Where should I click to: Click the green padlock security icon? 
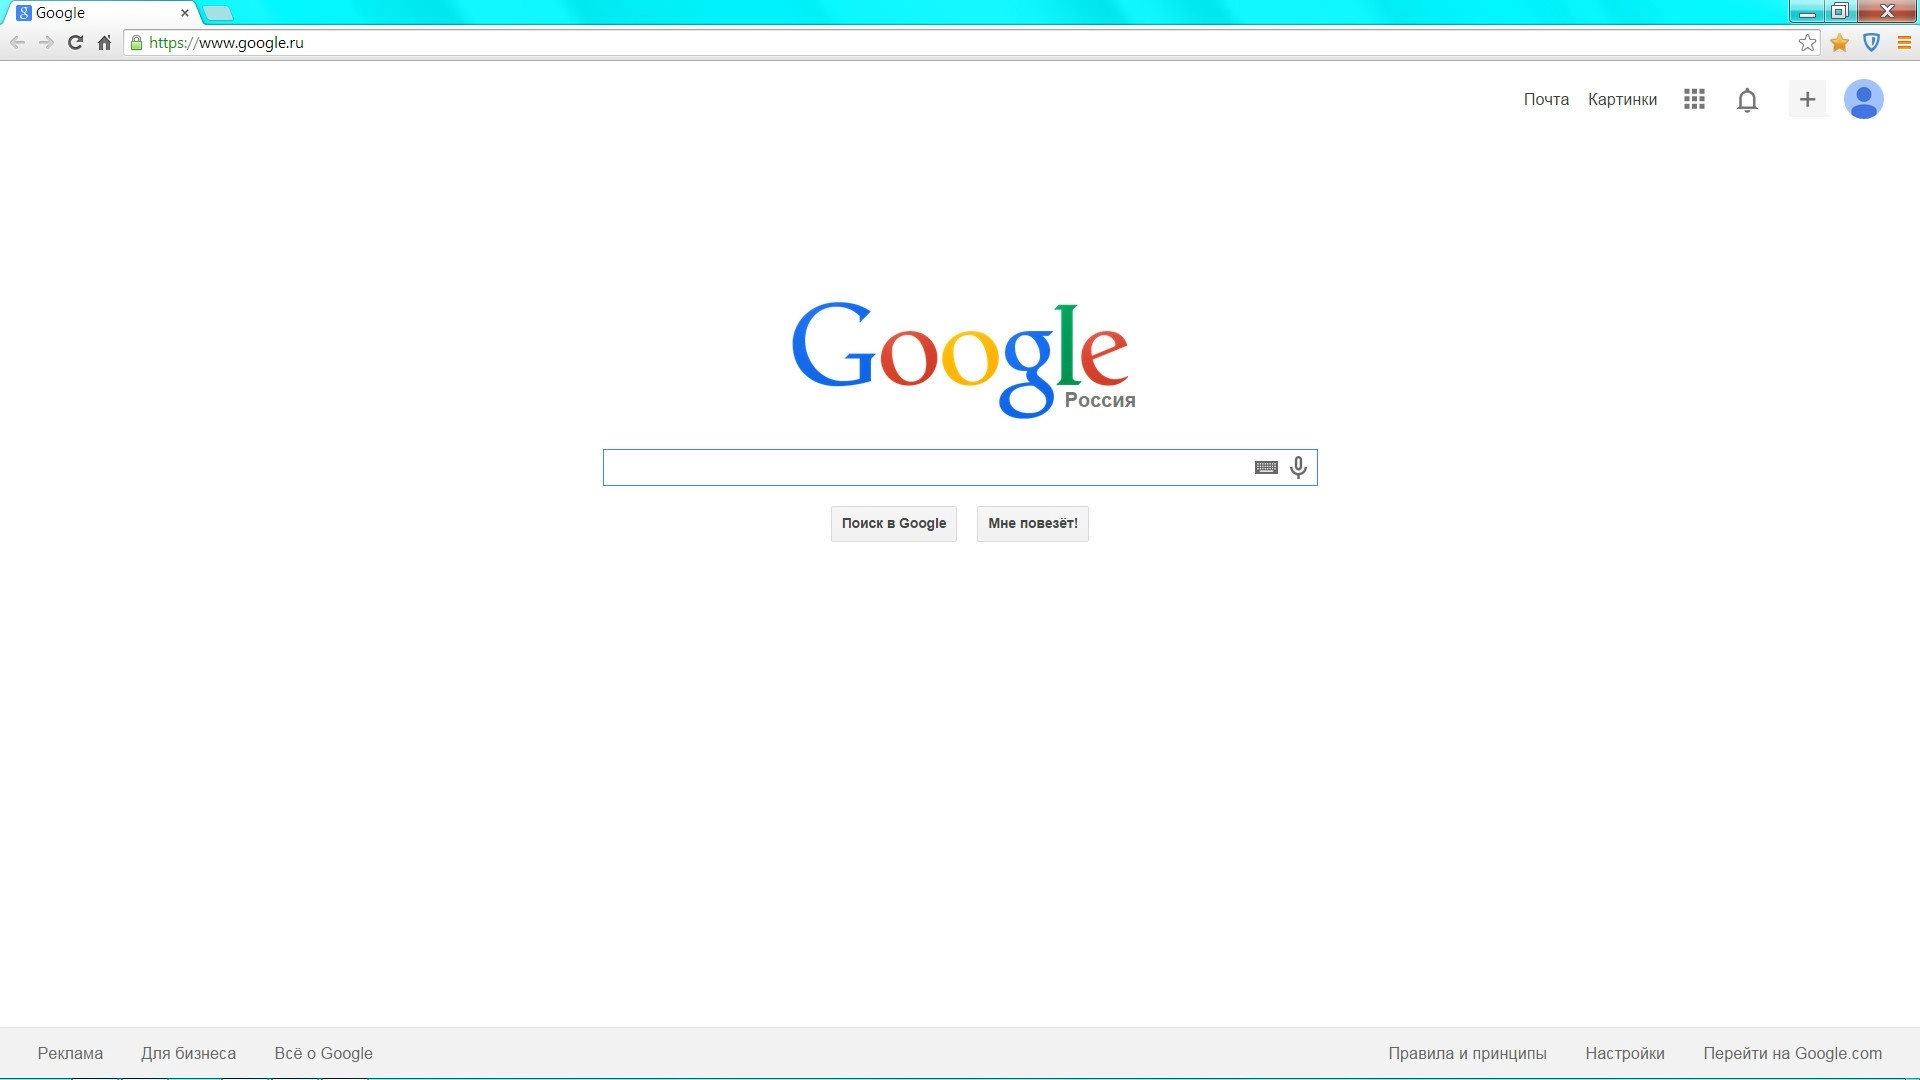(137, 43)
